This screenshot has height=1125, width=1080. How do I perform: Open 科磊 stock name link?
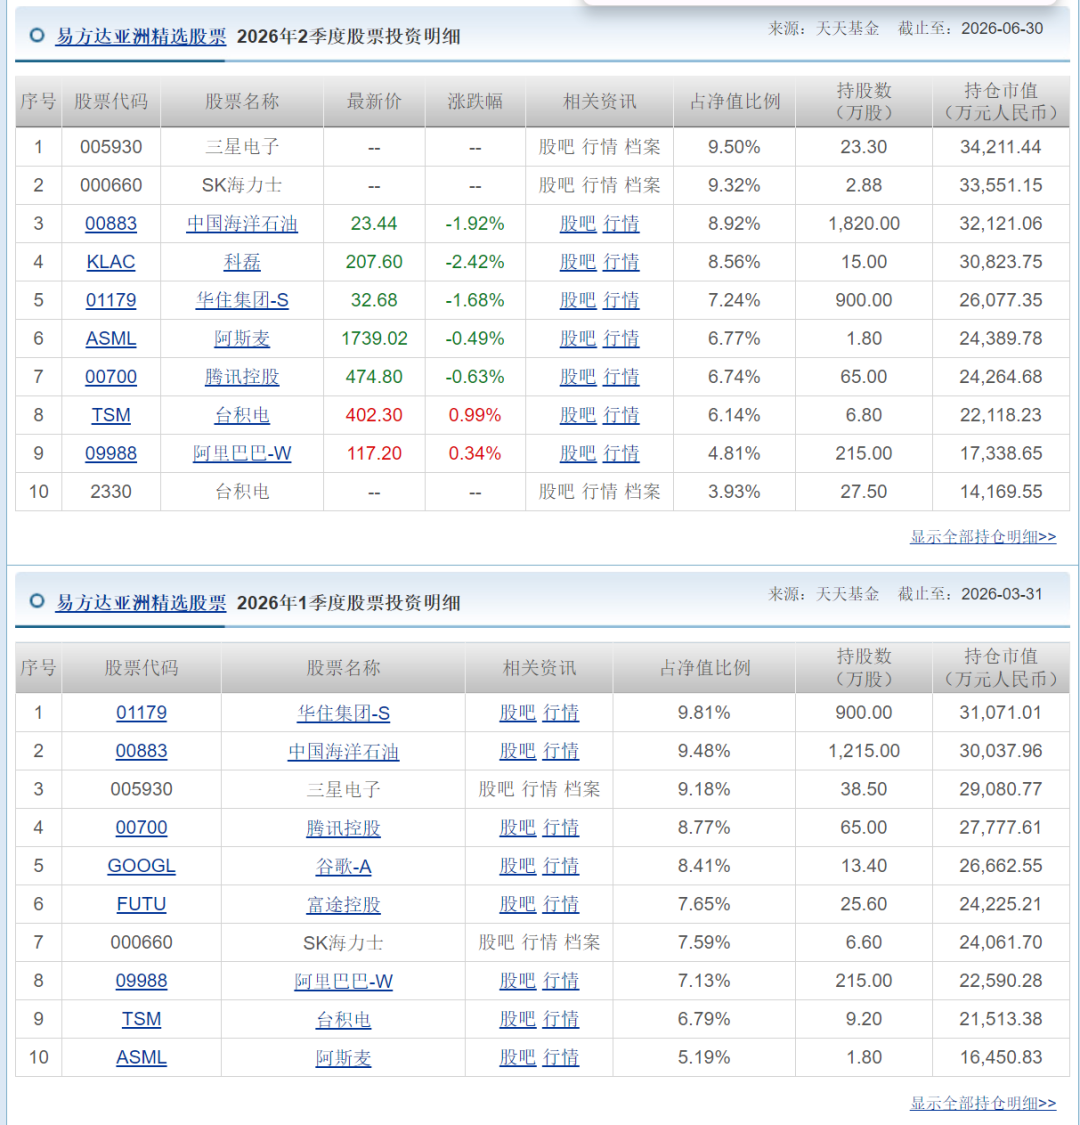[x=242, y=262]
